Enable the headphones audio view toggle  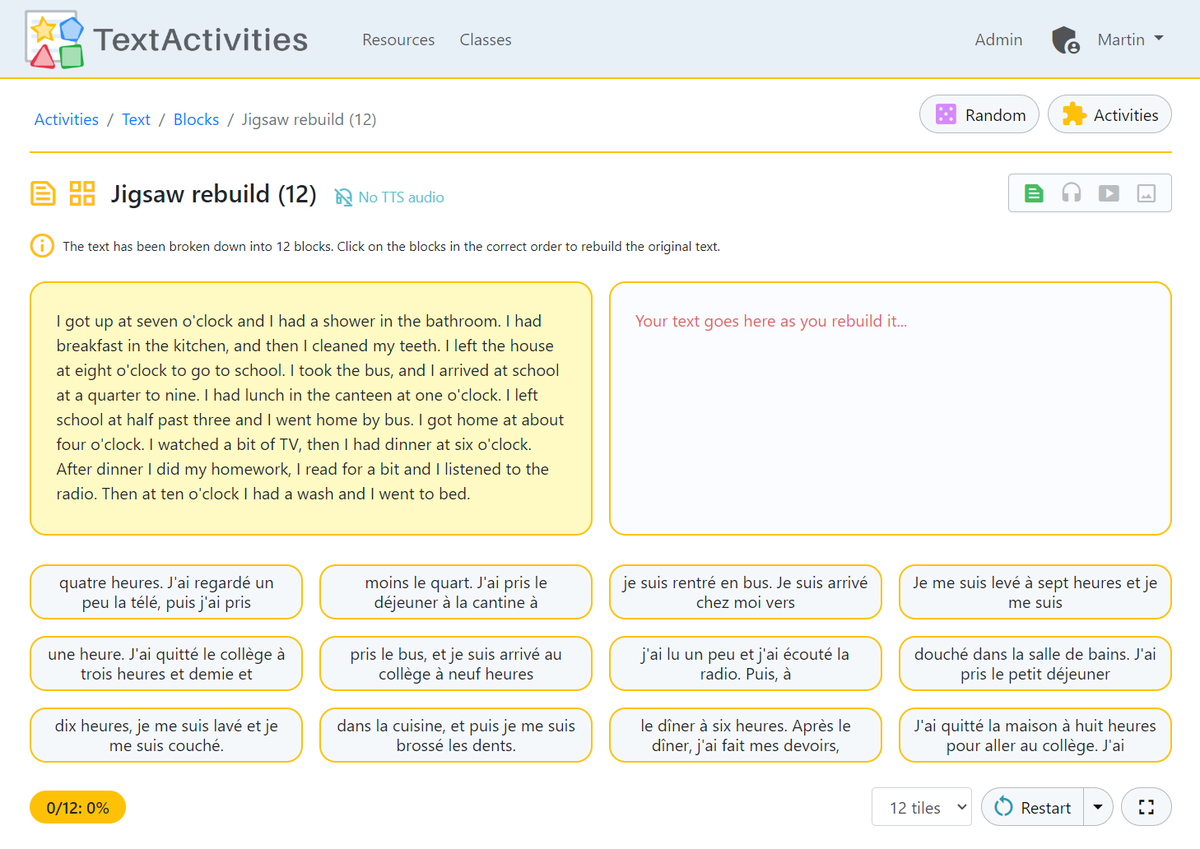point(1071,192)
